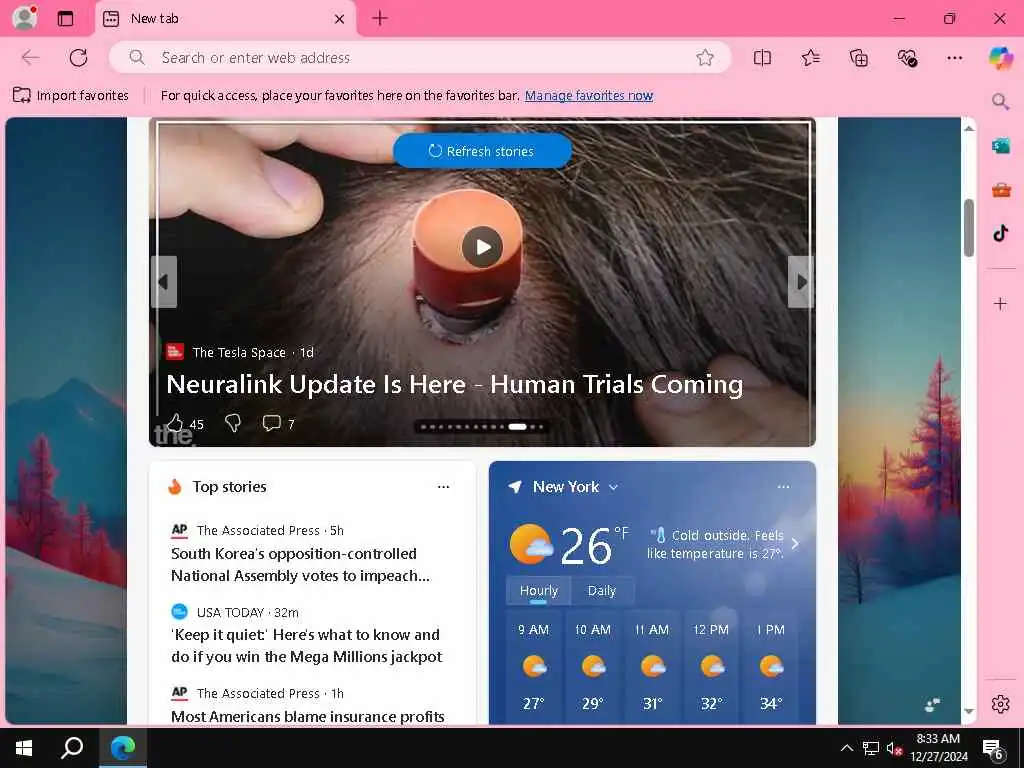
Task: Open the taskbar clock and date
Action: [x=938, y=748]
